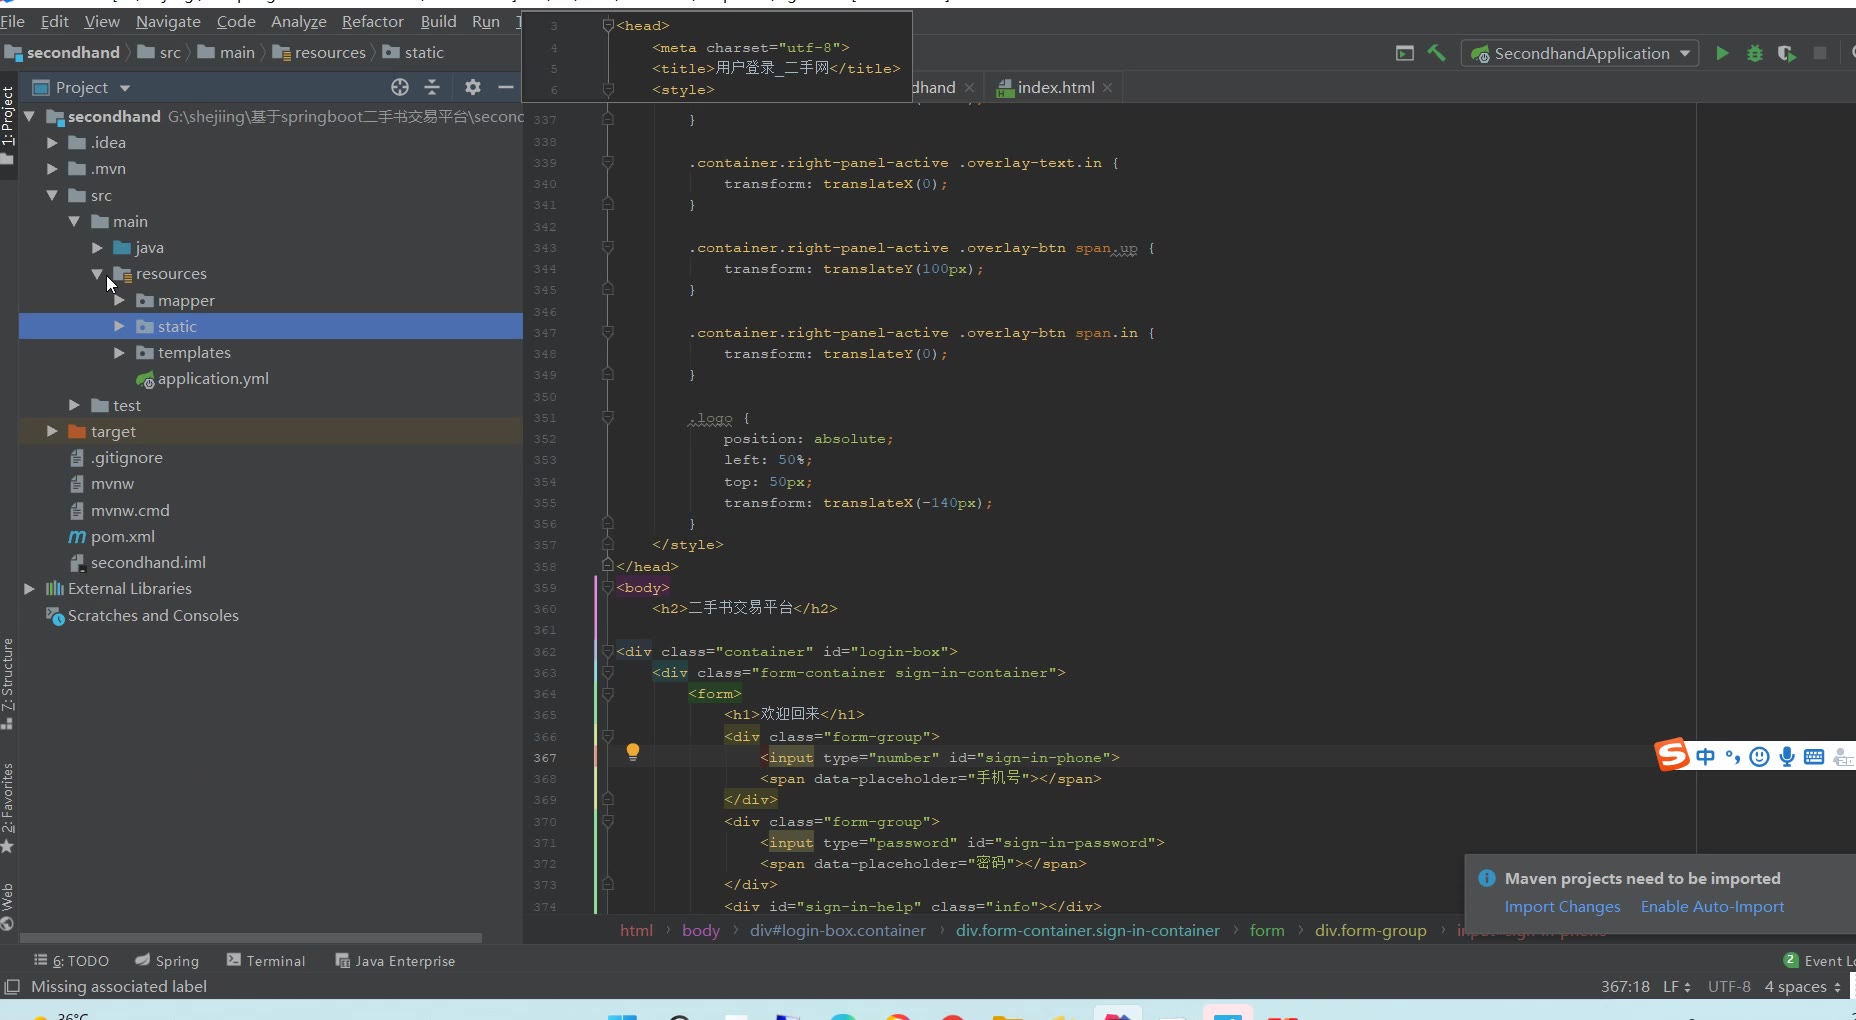Open the Favorites star tool window
Screen dimensions: 1856x1020
click(7, 808)
